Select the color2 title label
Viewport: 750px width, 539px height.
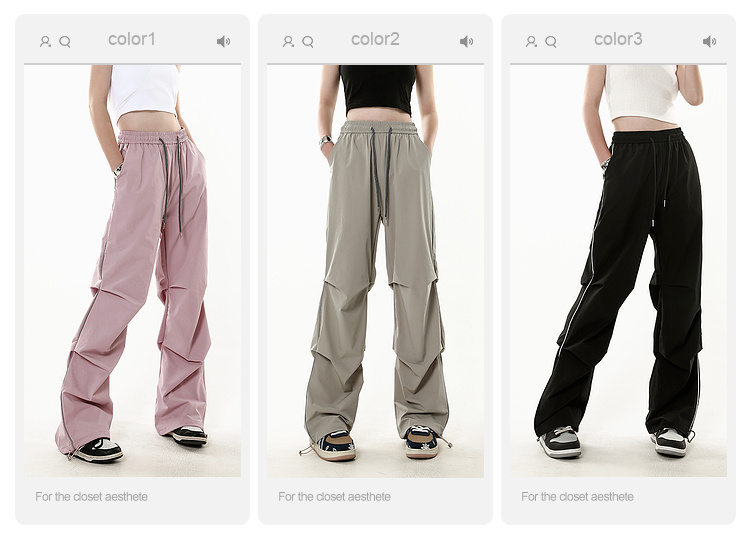click(375, 39)
